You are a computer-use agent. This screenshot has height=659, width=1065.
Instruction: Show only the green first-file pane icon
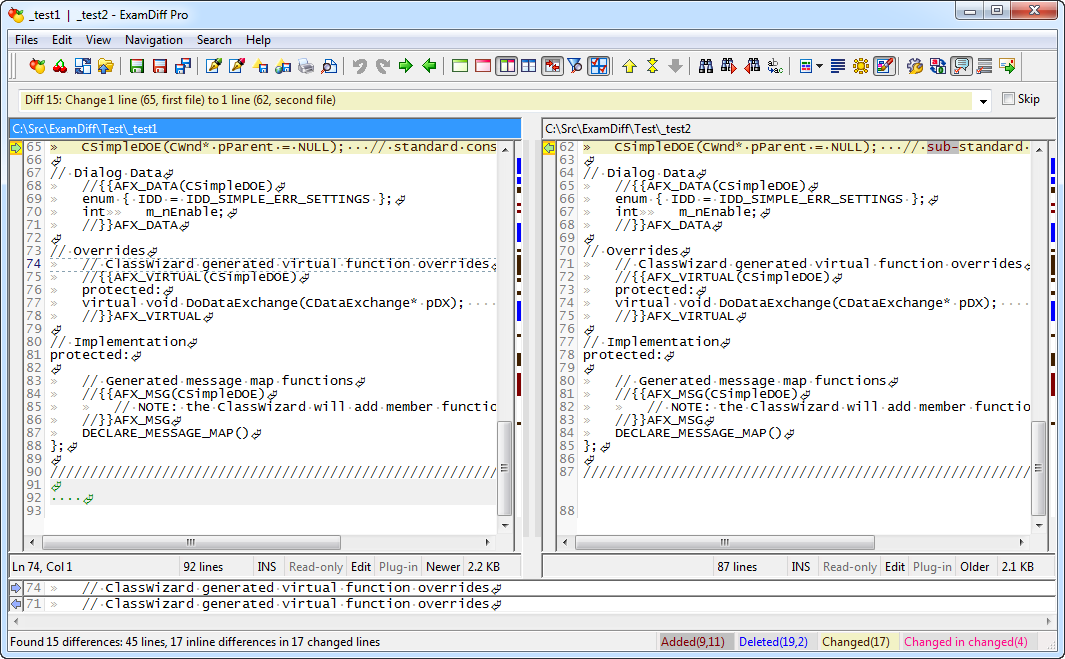pos(460,66)
